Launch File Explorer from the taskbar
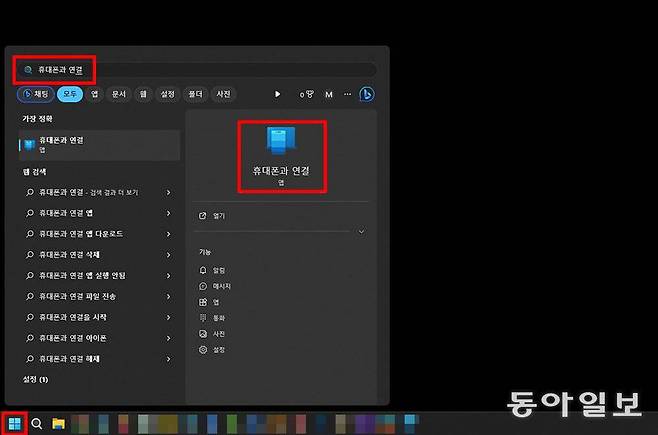The image size is (658, 435). pyautogui.click(x=58, y=424)
